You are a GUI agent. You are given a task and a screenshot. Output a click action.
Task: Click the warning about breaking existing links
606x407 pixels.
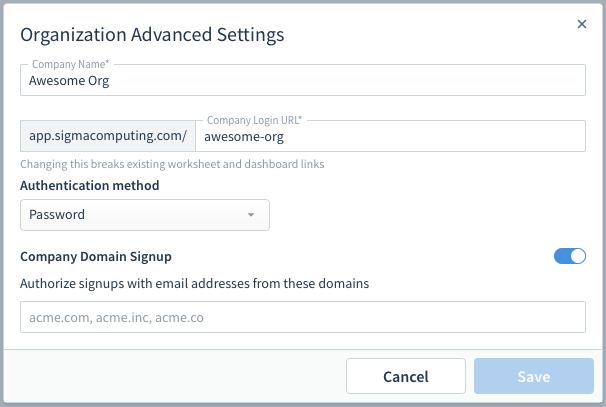point(172,164)
